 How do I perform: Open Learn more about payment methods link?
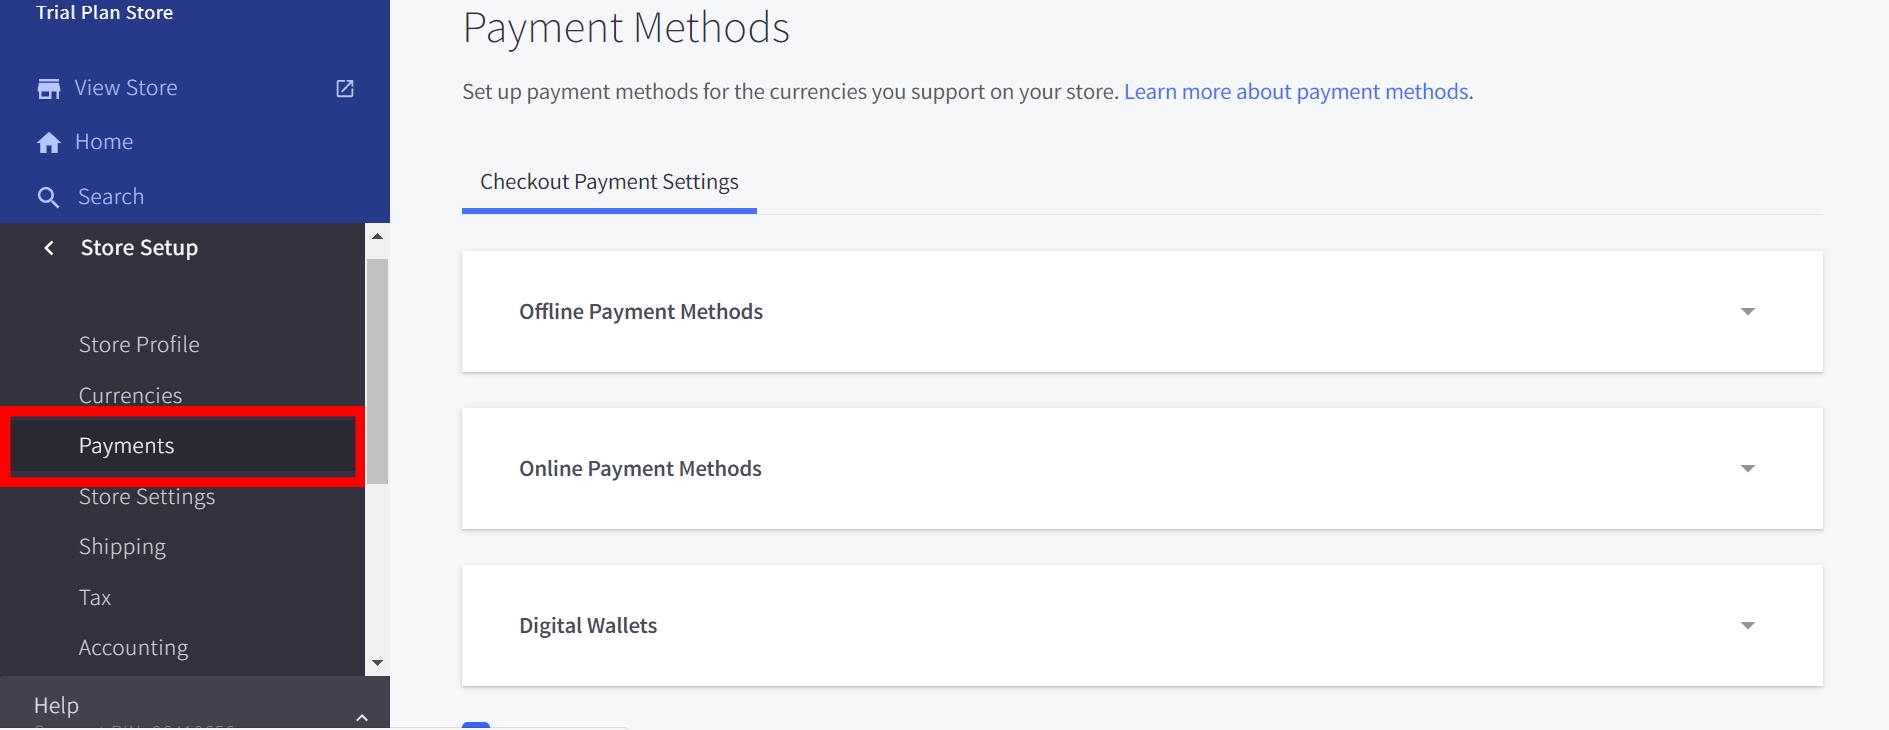(1296, 92)
